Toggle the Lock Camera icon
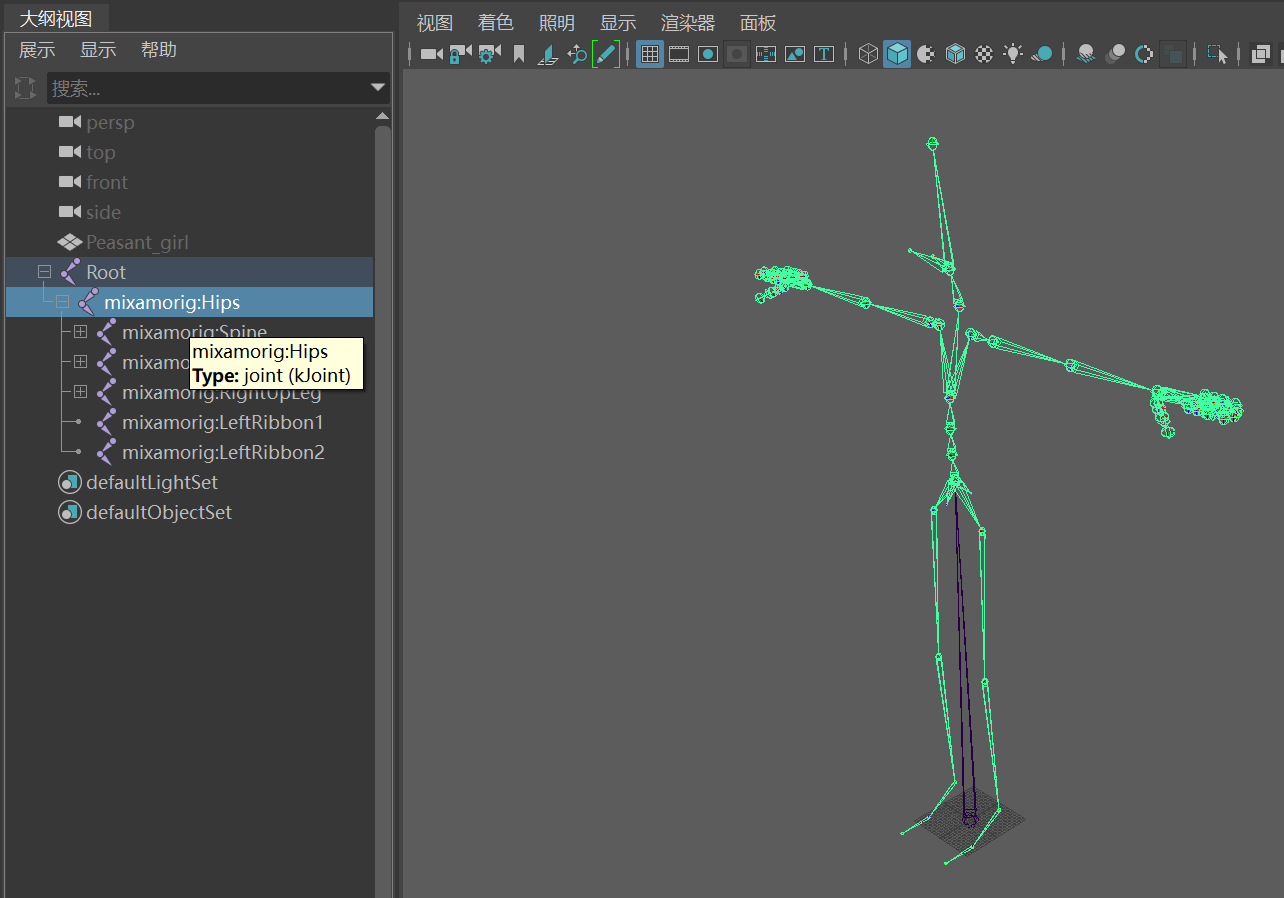 point(460,54)
